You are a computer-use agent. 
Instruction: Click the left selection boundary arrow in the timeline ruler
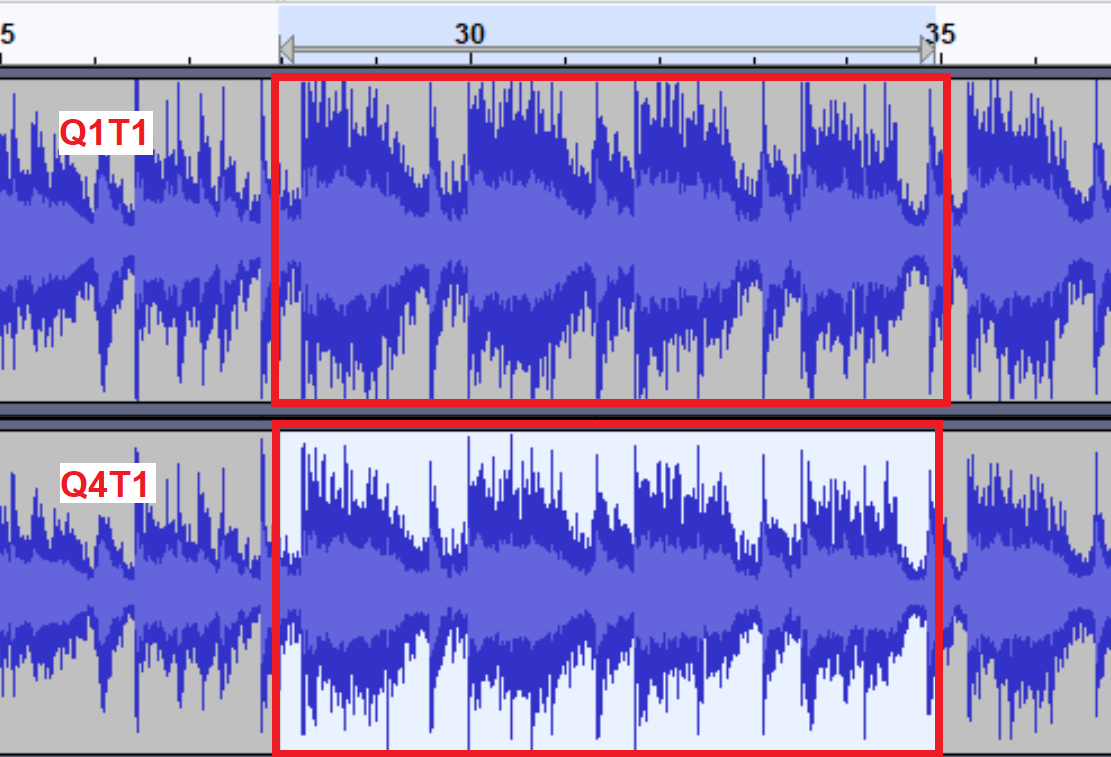[x=287, y=50]
